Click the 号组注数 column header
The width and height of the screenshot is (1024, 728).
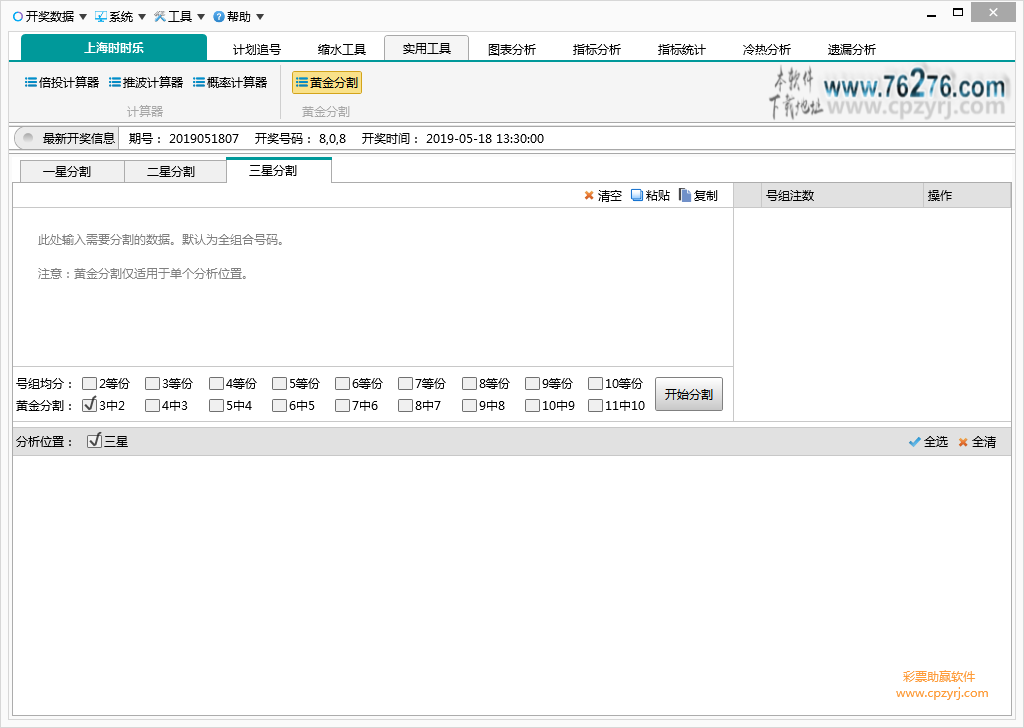tap(842, 195)
